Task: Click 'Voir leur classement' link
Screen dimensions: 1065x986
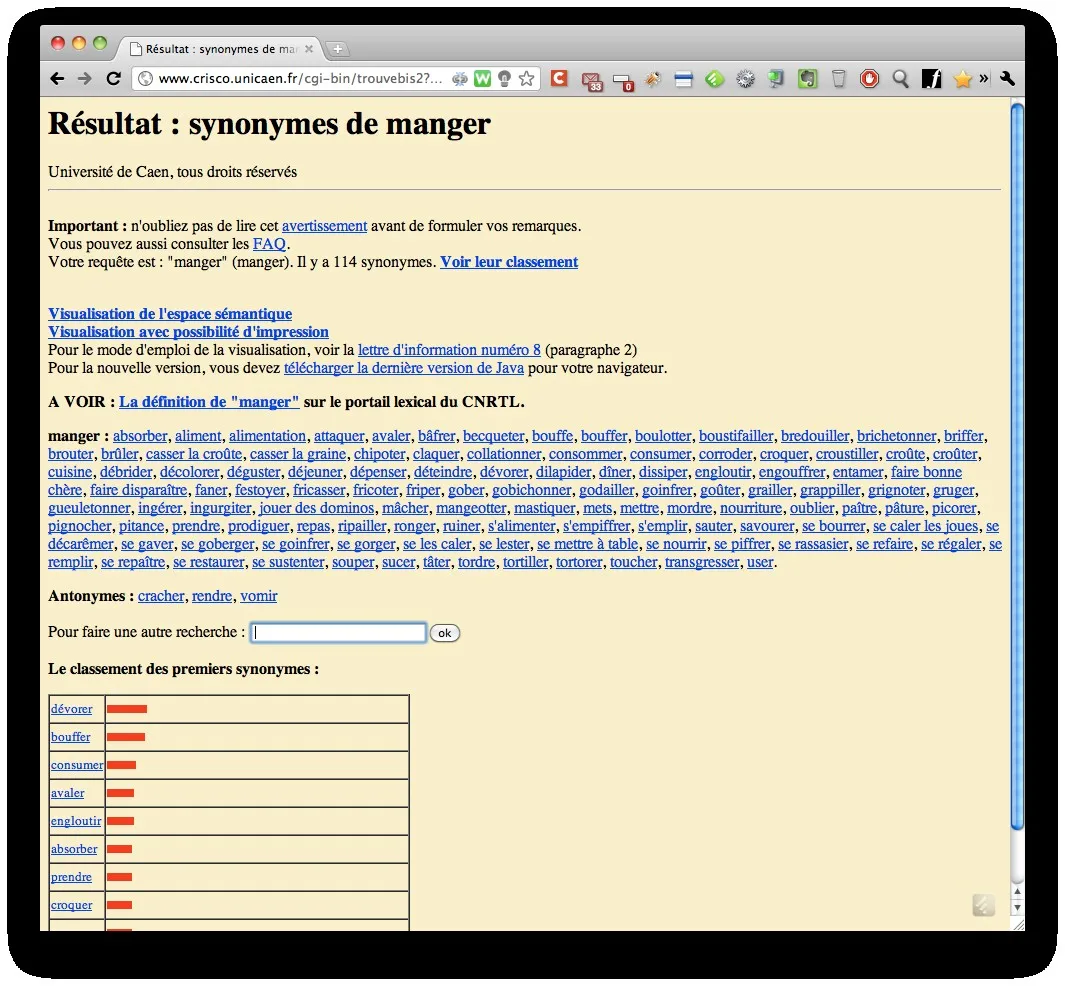Action: (x=509, y=262)
